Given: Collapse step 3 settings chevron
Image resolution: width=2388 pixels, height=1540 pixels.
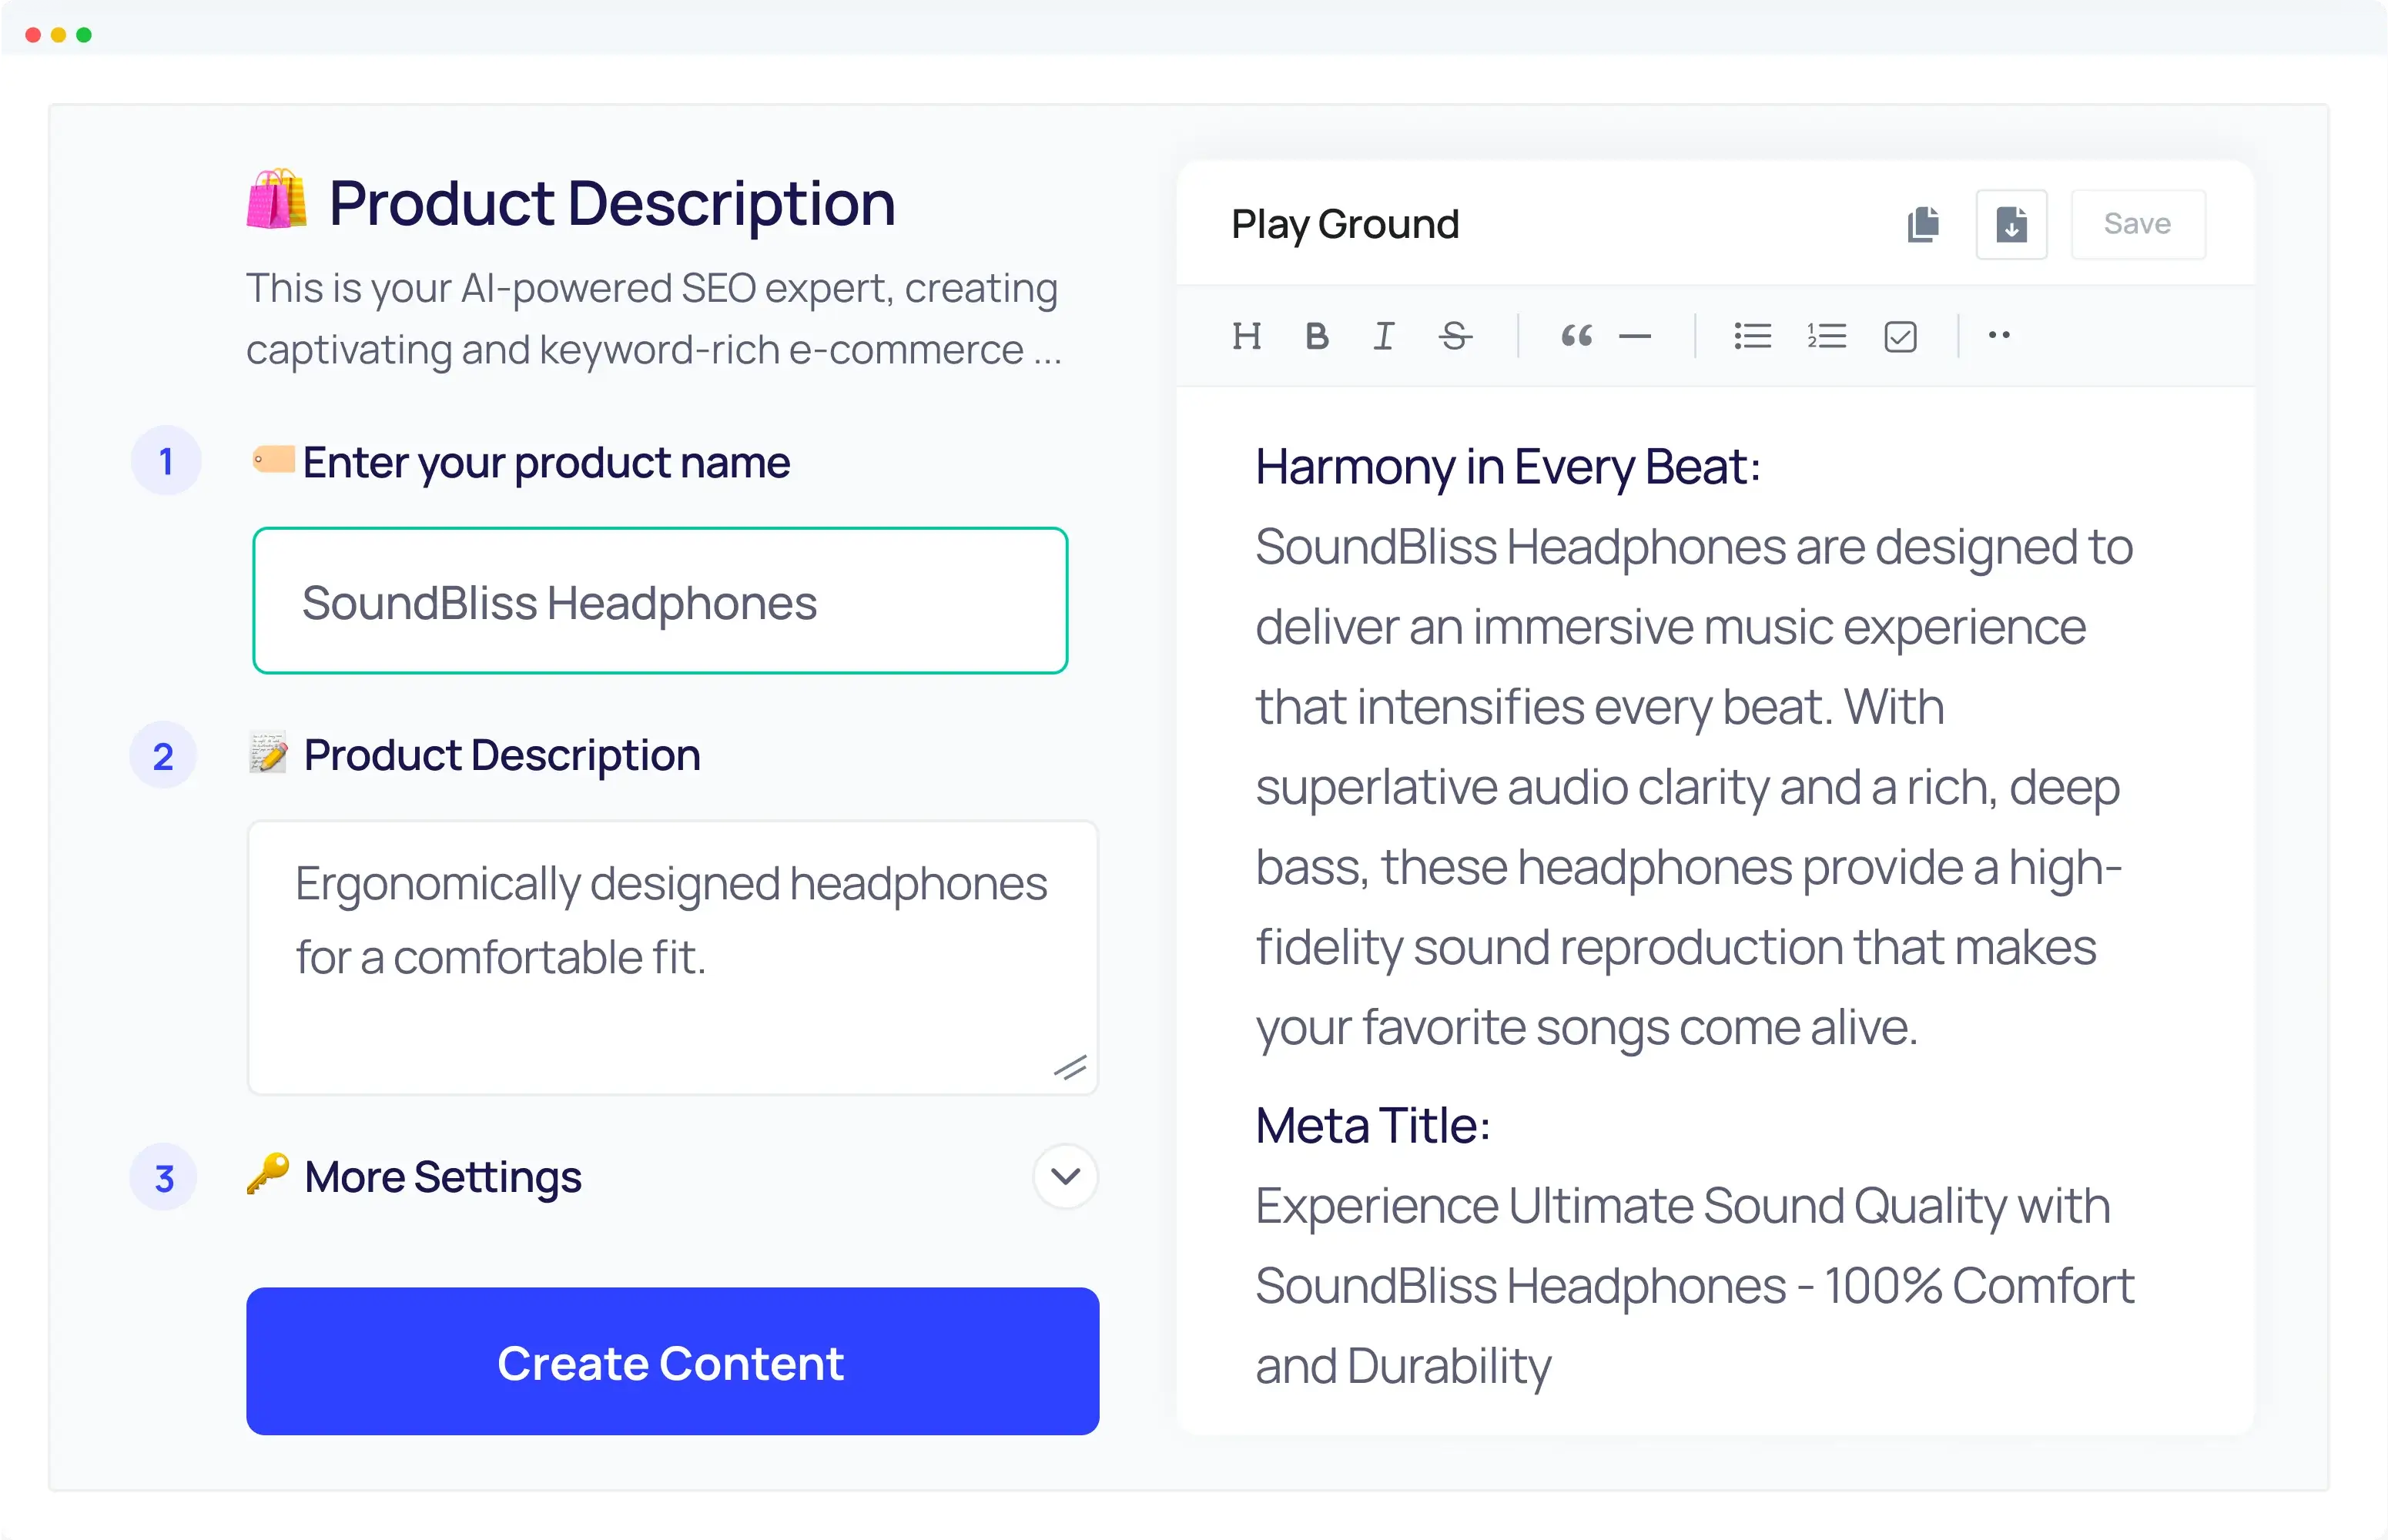Looking at the screenshot, I should pos(1065,1177).
